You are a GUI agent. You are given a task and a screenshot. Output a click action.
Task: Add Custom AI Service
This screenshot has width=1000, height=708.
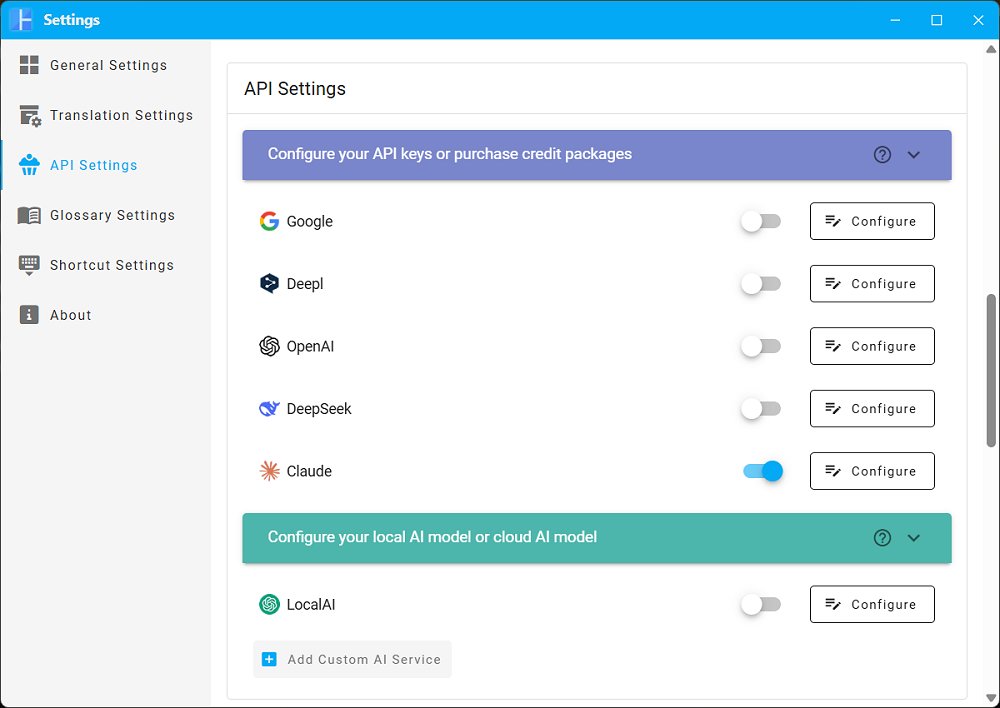coord(352,660)
